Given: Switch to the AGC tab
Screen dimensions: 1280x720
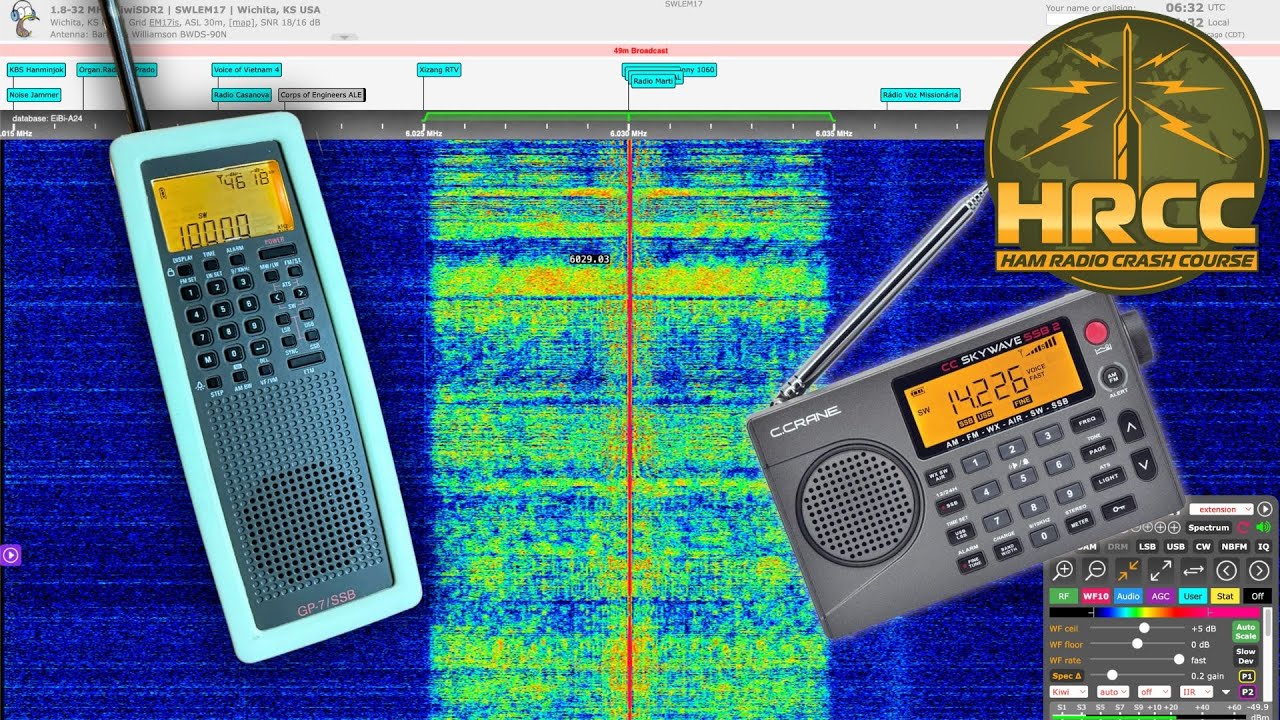Looking at the screenshot, I should click(x=1160, y=595).
